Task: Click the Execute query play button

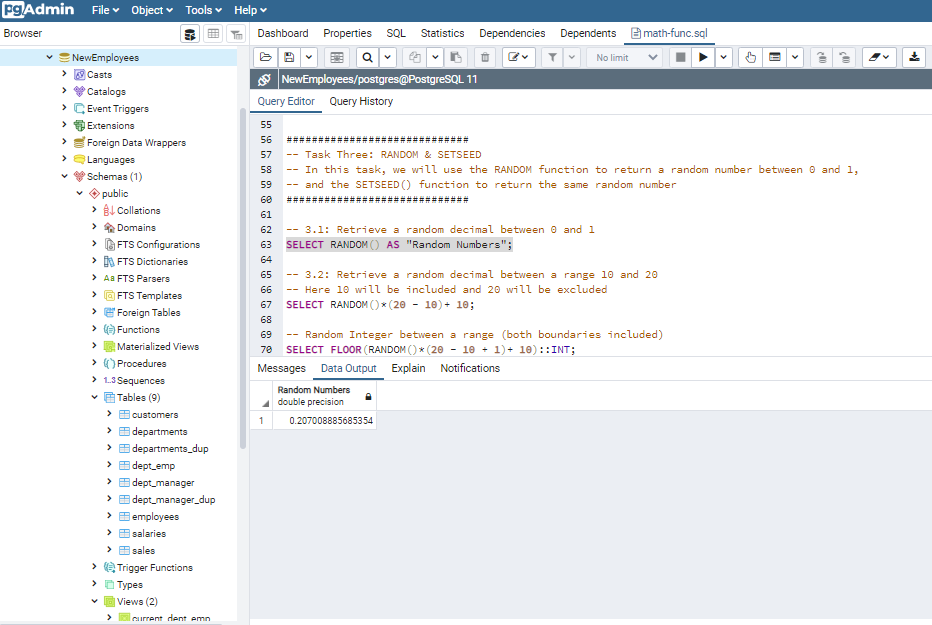Action: click(704, 58)
